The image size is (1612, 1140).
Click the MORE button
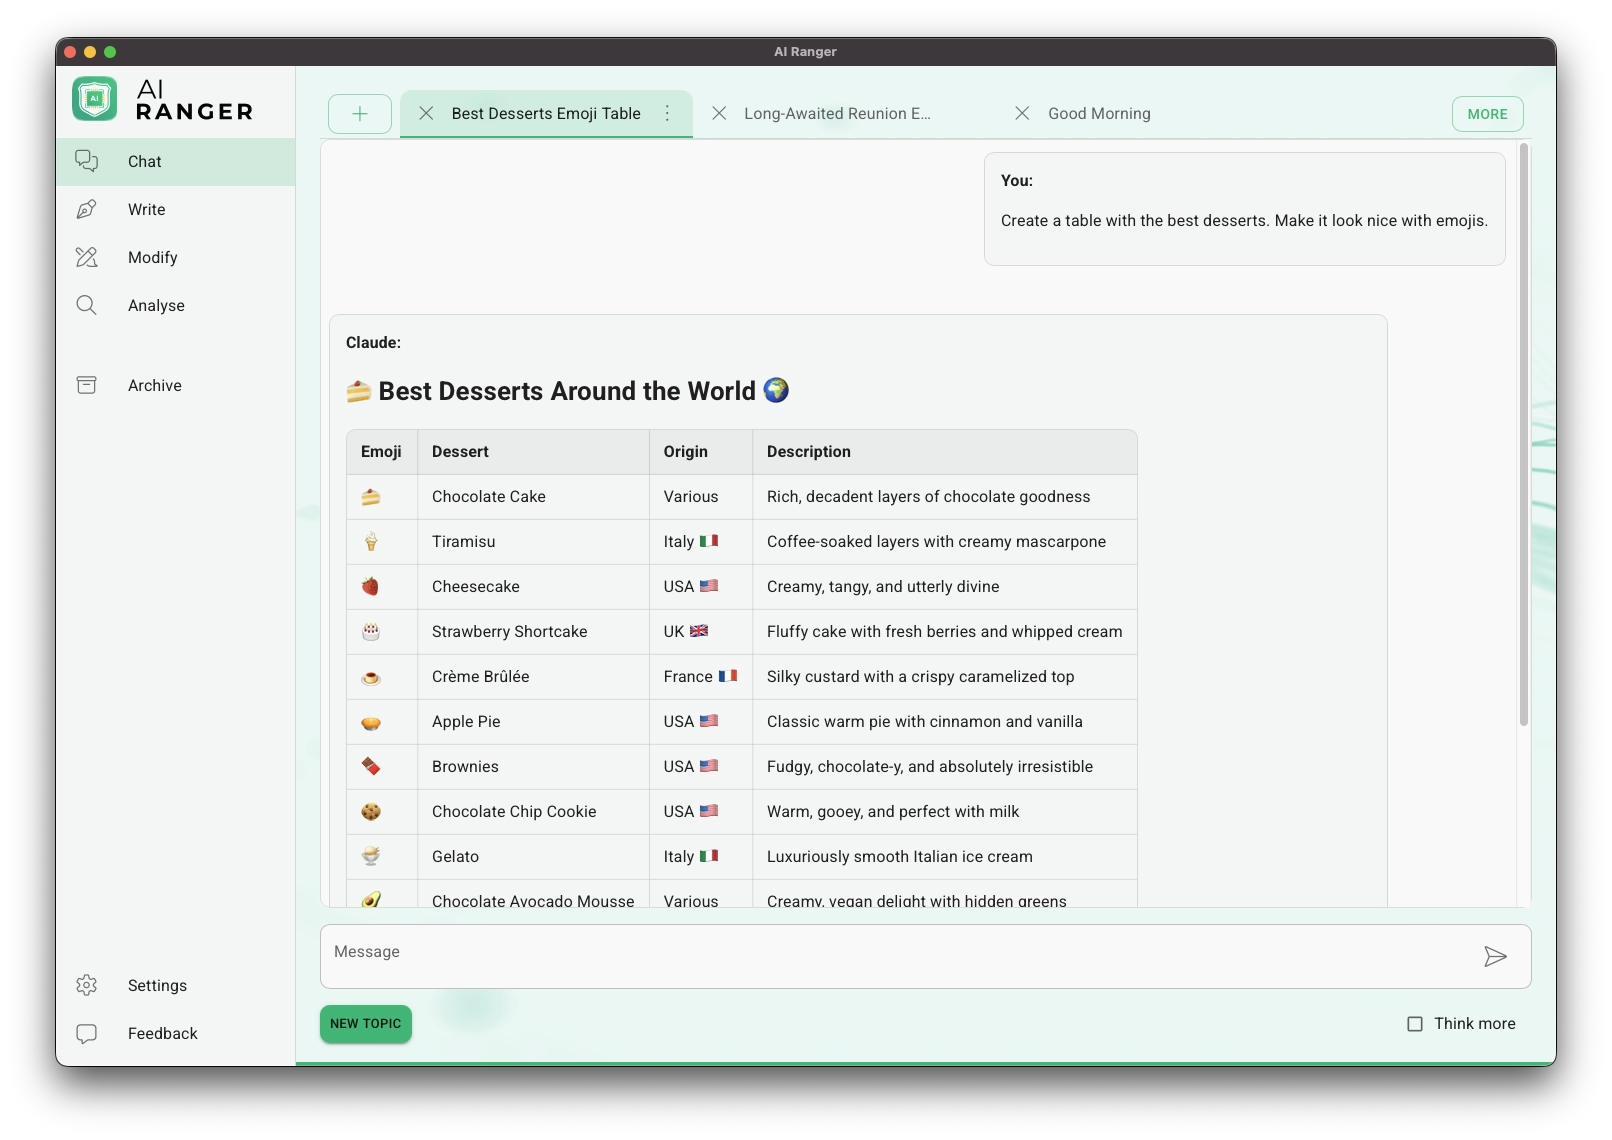click(1487, 114)
